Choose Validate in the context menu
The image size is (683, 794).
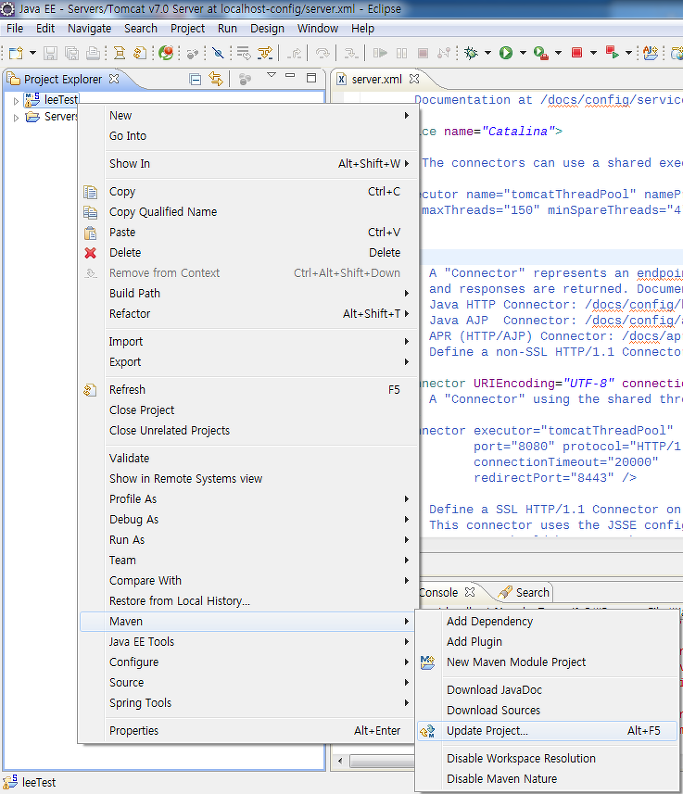coord(248,459)
